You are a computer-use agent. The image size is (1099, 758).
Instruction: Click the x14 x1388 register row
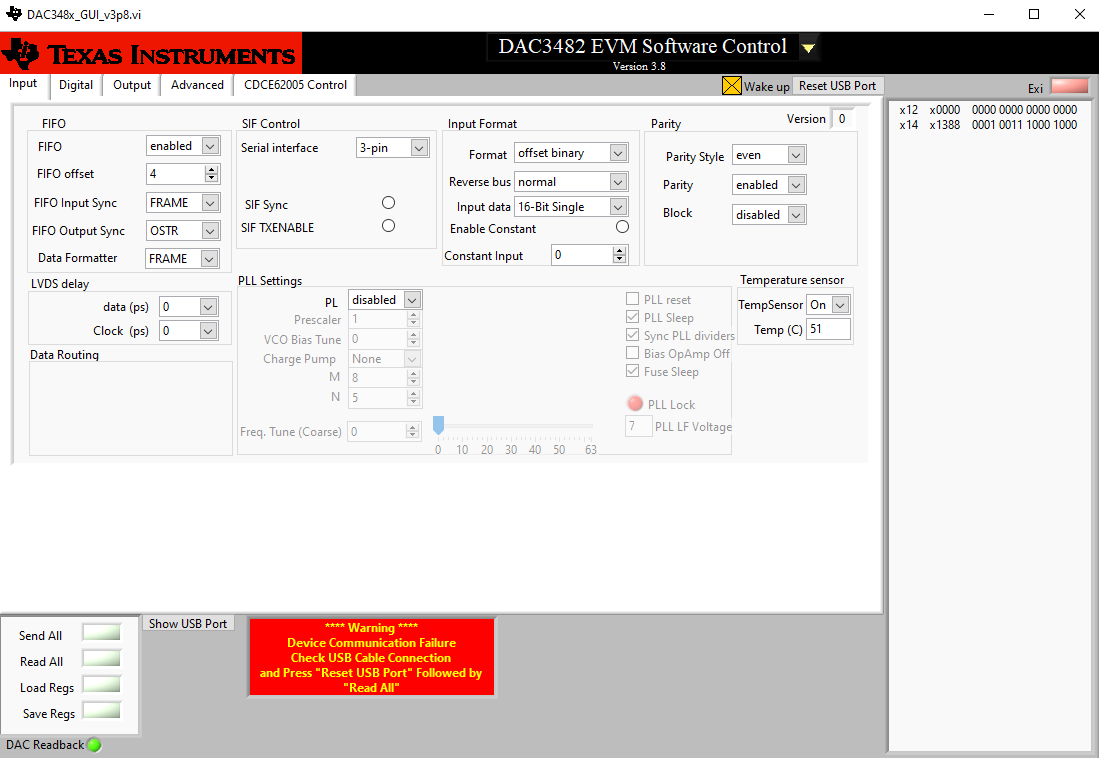(988, 125)
